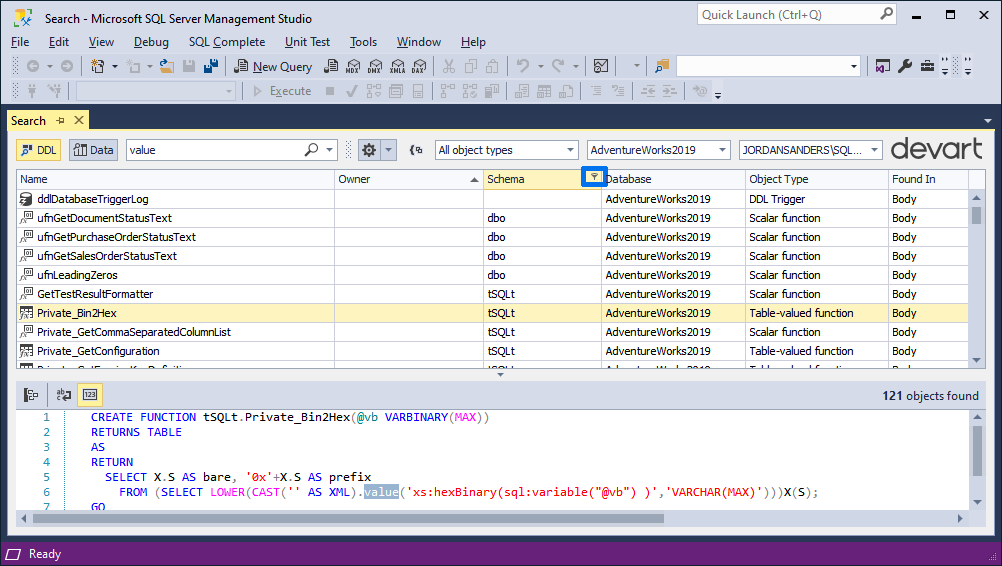The height and width of the screenshot is (566, 1002).
Task: Open the Edit menu
Action: [59, 42]
